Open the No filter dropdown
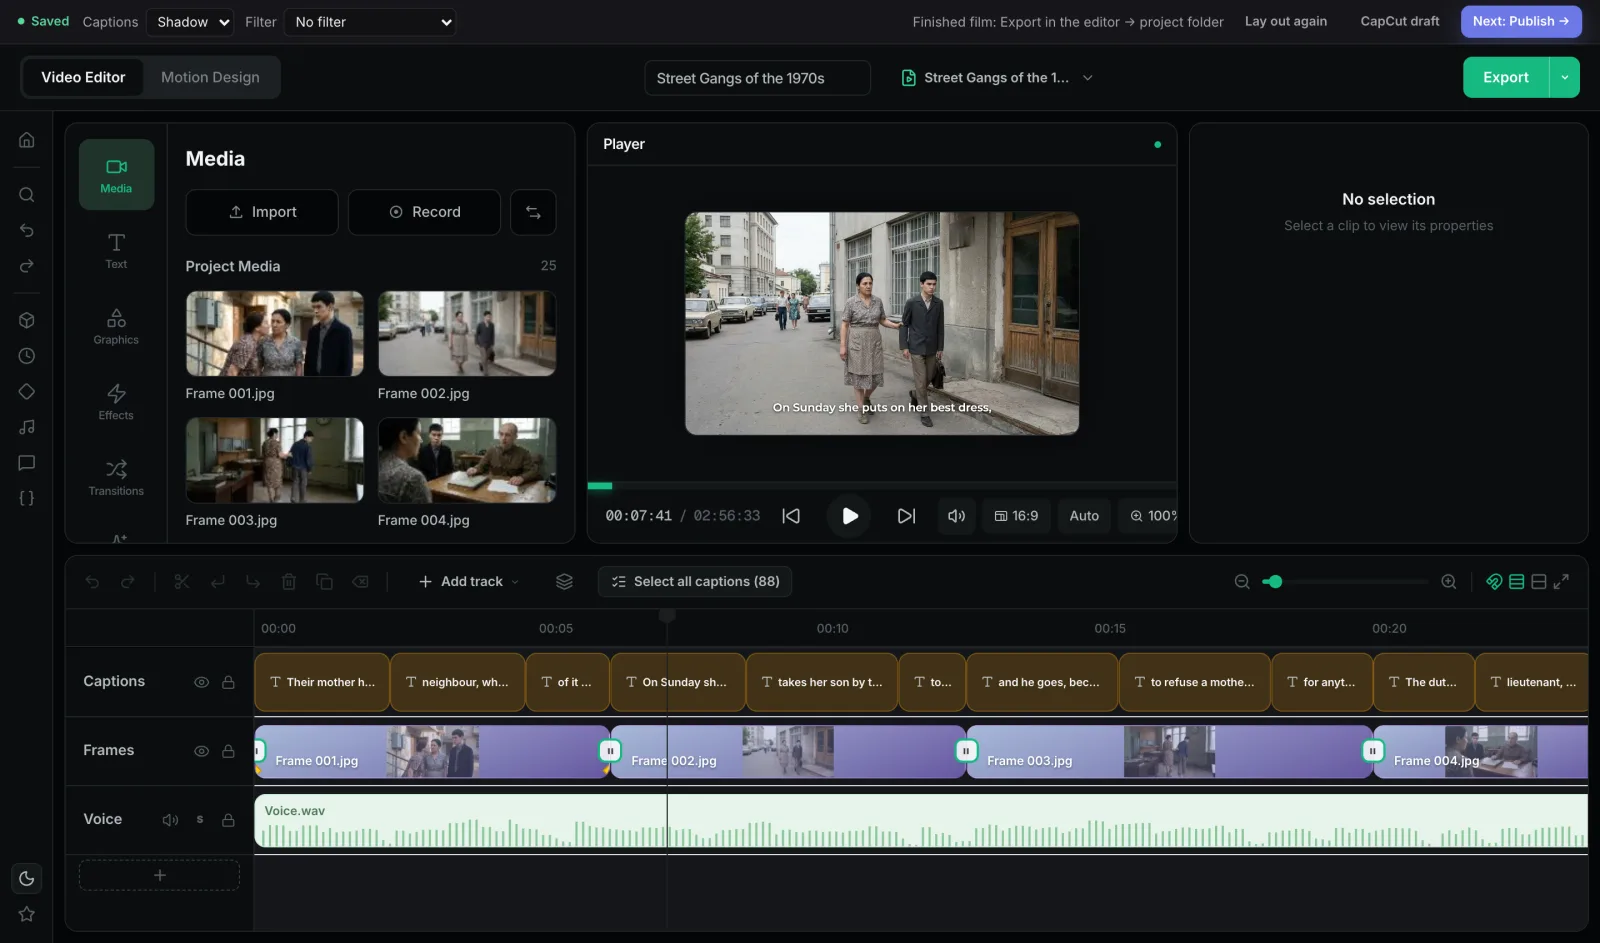This screenshot has width=1600, height=943. [370, 22]
